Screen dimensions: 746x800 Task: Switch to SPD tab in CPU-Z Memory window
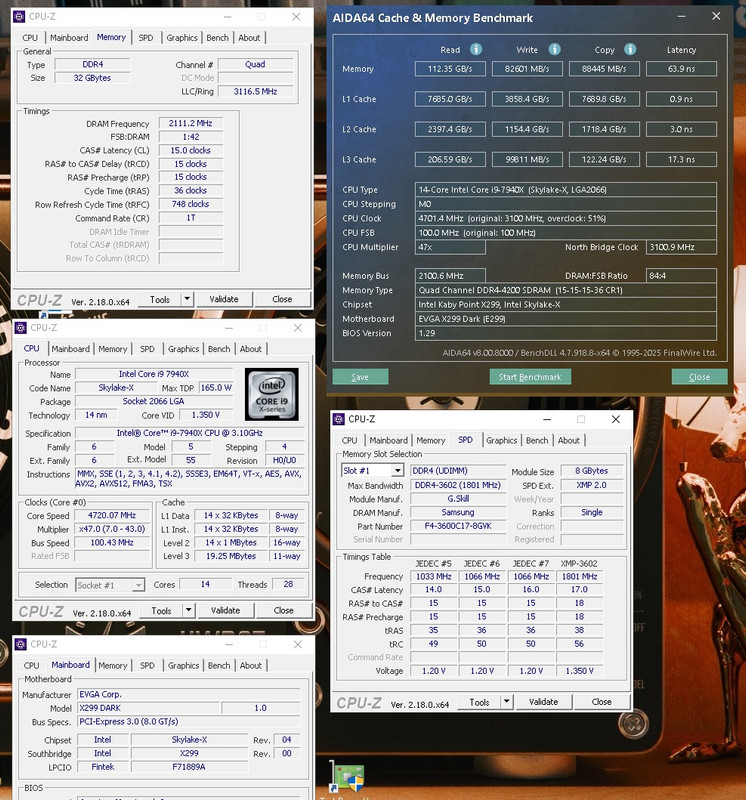click(x=146, y=38)
